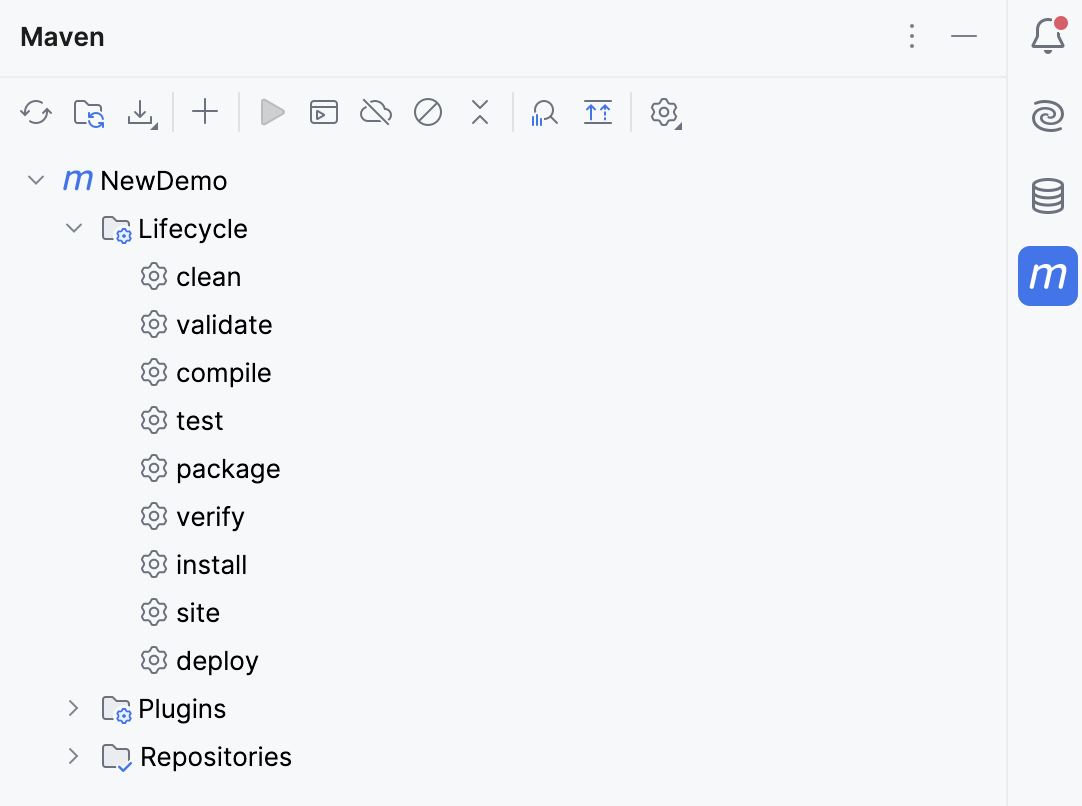Open the Maven panel options menu
The image size is (1082, 806).
coord(911,37)
